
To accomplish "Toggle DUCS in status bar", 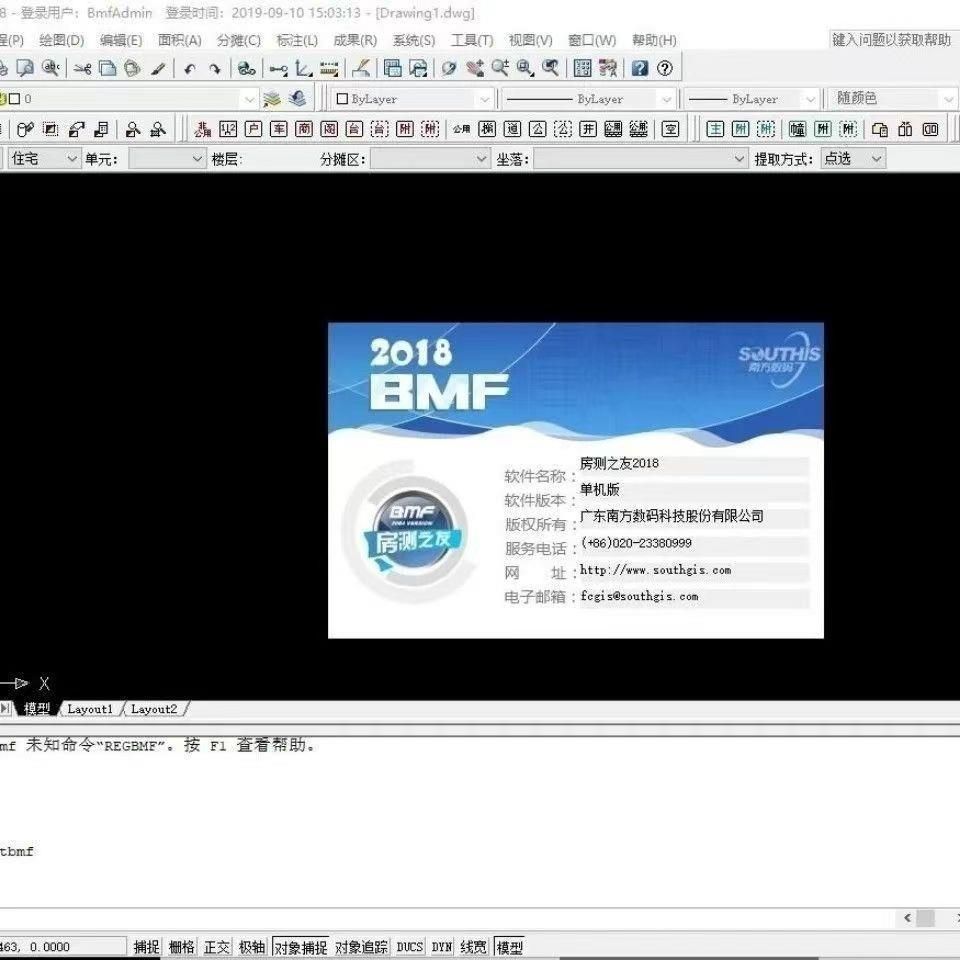I will pyautogui.click(x=410, y=947).
